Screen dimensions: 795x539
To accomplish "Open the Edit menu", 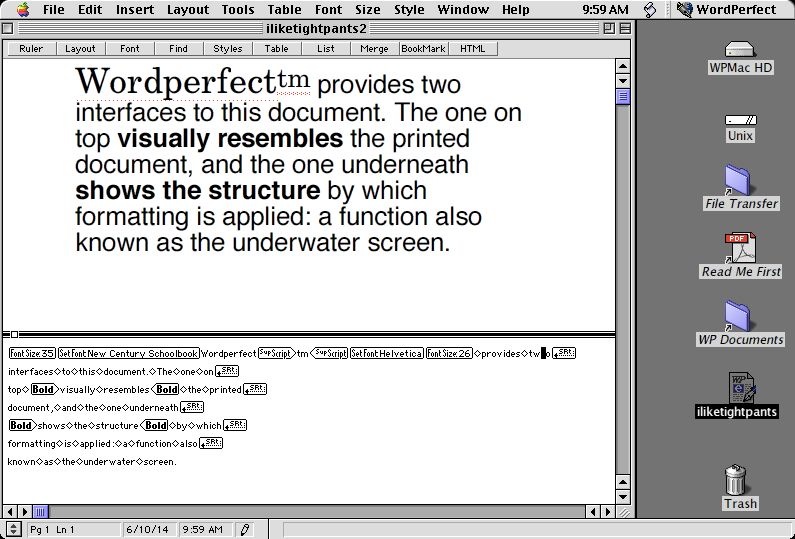I will point(90,9).
